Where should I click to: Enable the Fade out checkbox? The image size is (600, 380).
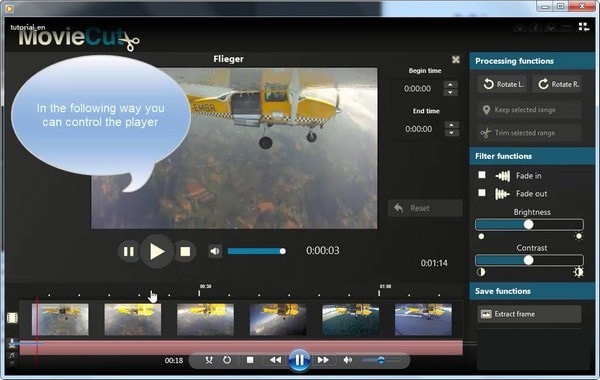coord(482,192)
